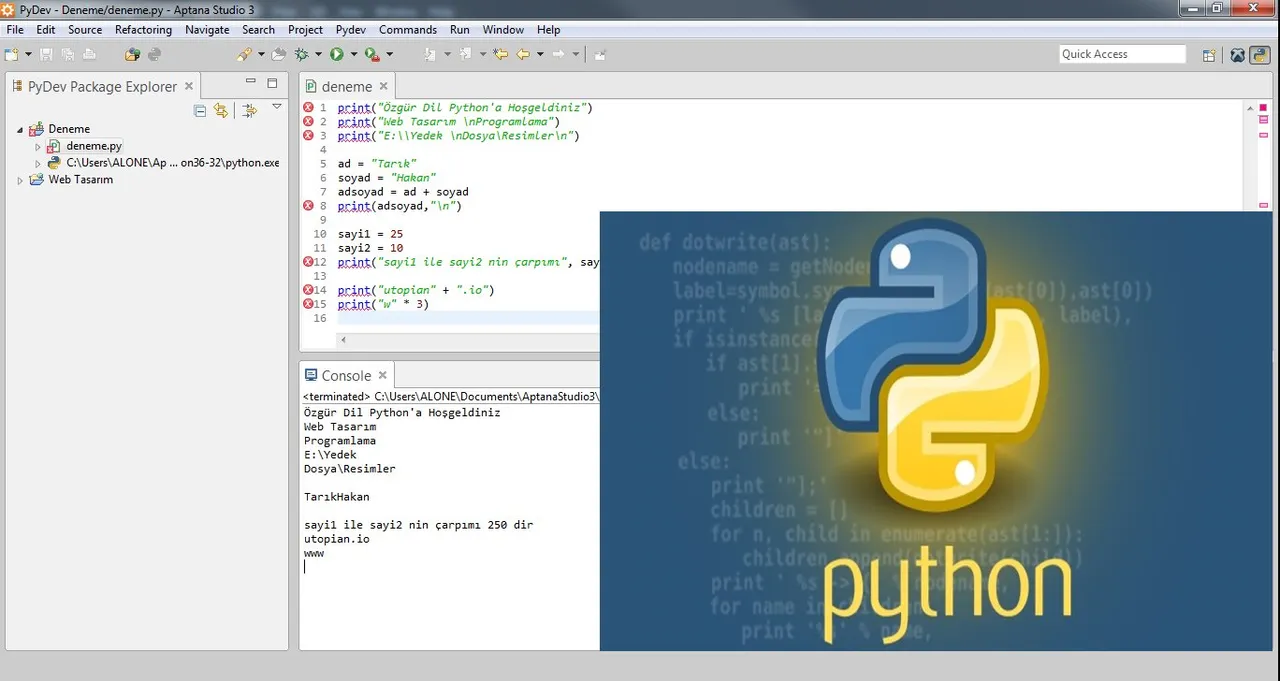Image resolution: width=1280 pixels, height=681 pixels.
Task: Maximize the PyDev Package Explorer panel
Action: (x=273, y=83)
